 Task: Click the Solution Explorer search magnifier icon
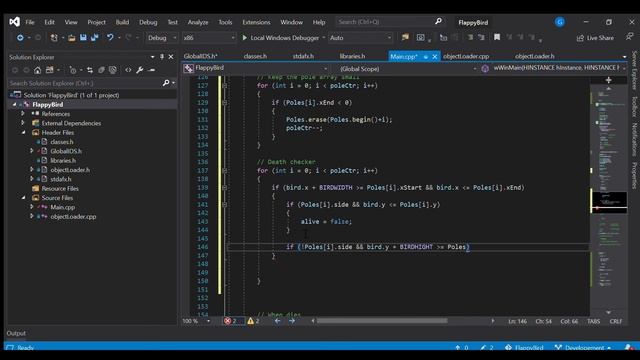click(x=166, y=83)
